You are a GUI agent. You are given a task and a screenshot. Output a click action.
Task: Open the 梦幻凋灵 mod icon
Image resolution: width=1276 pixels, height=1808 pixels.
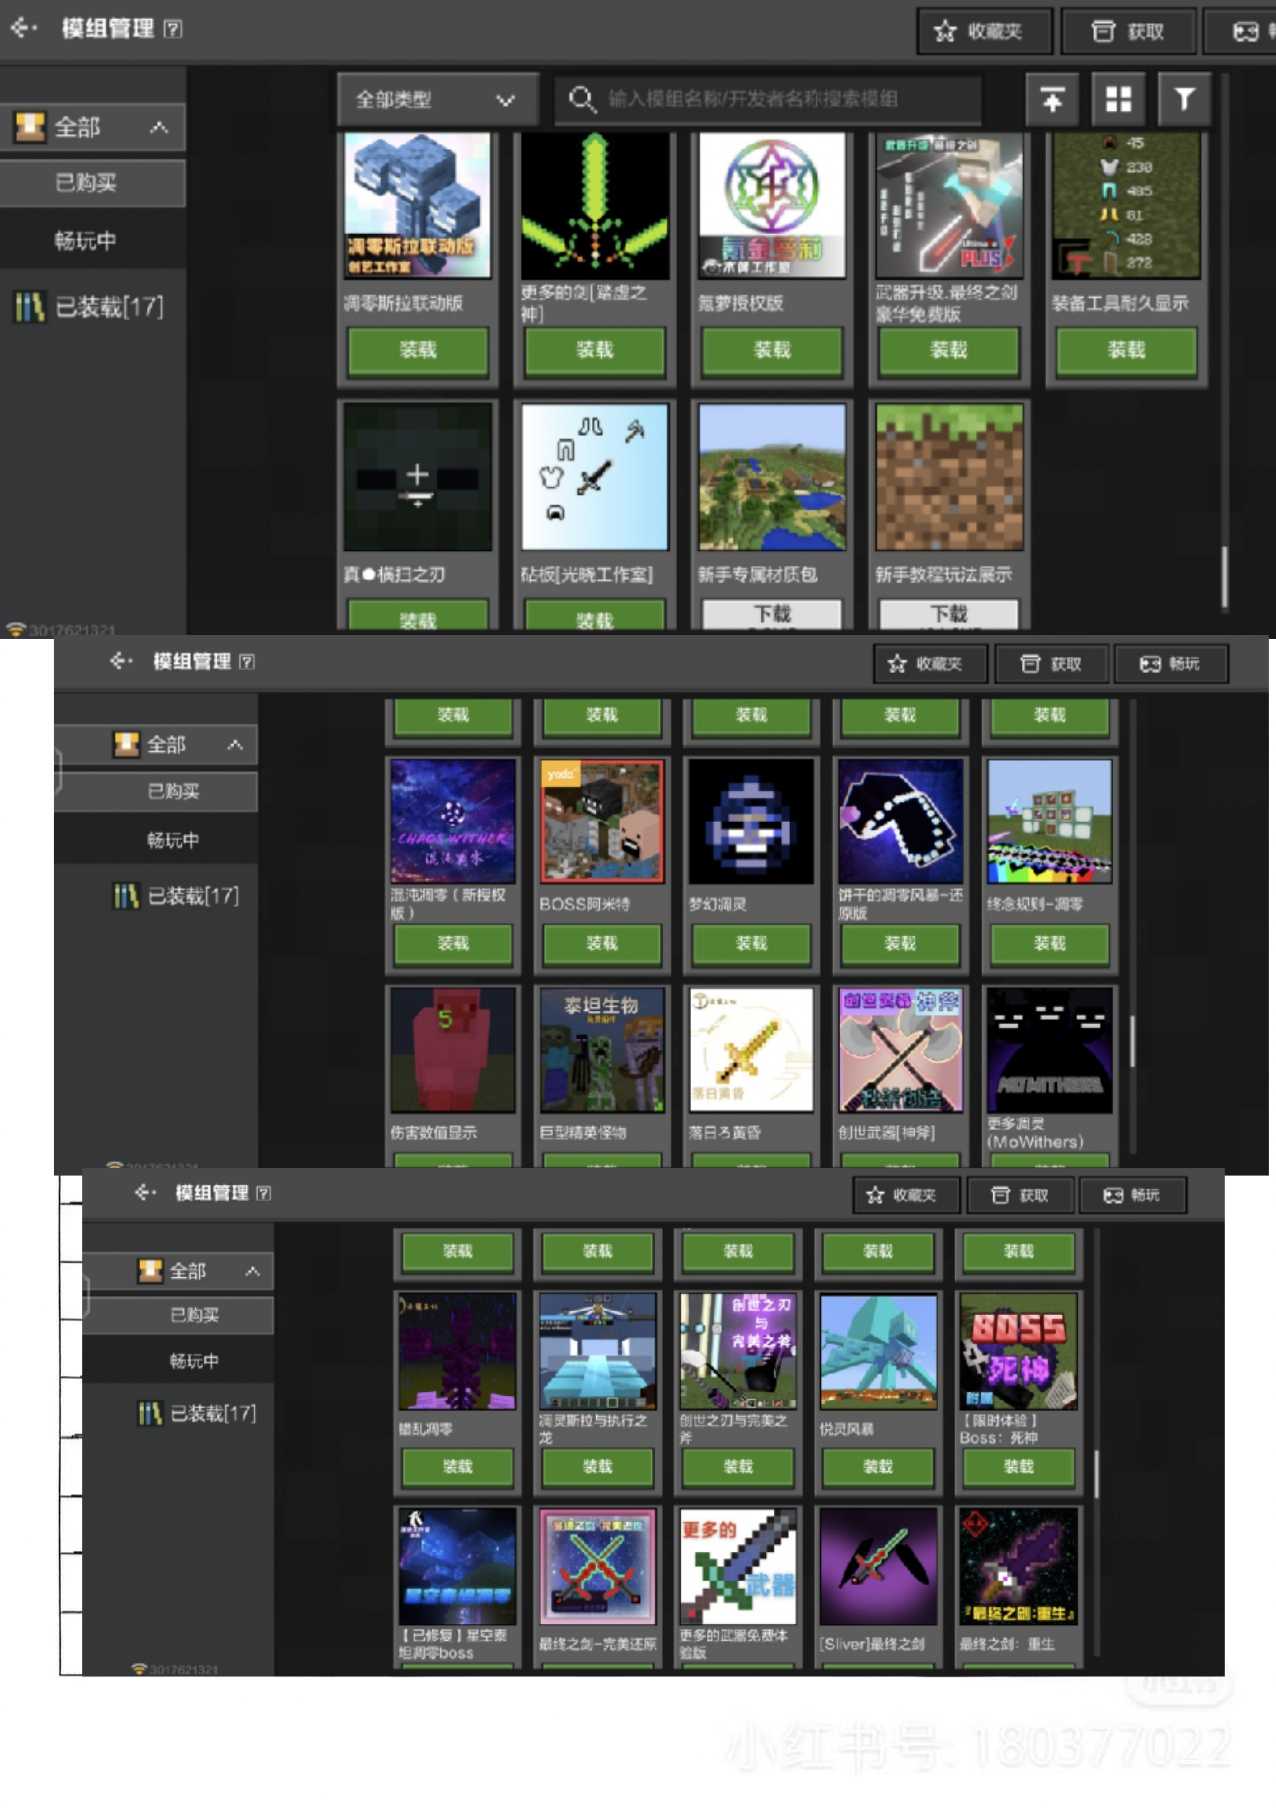click(x=751, y=821)
